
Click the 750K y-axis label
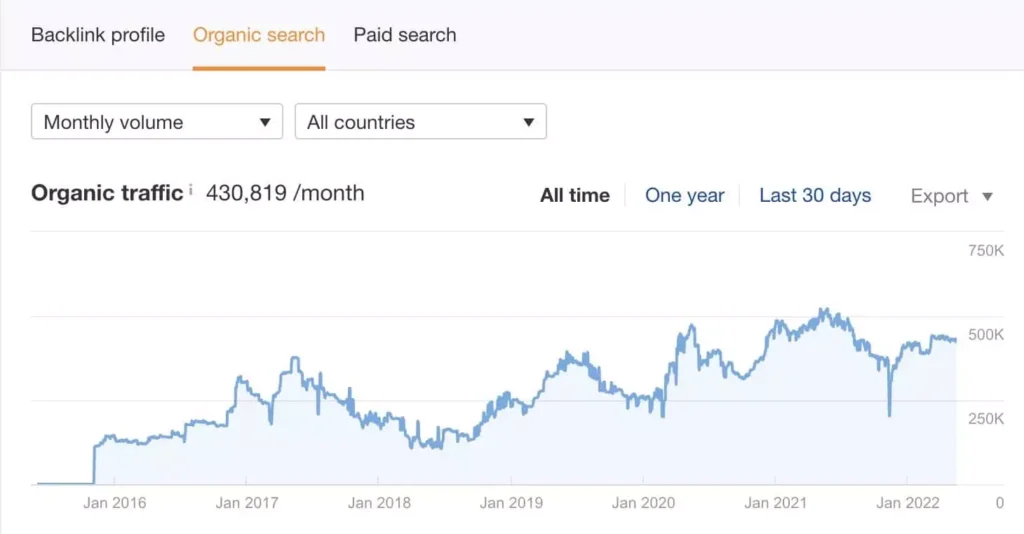click(x=986, y=250)
